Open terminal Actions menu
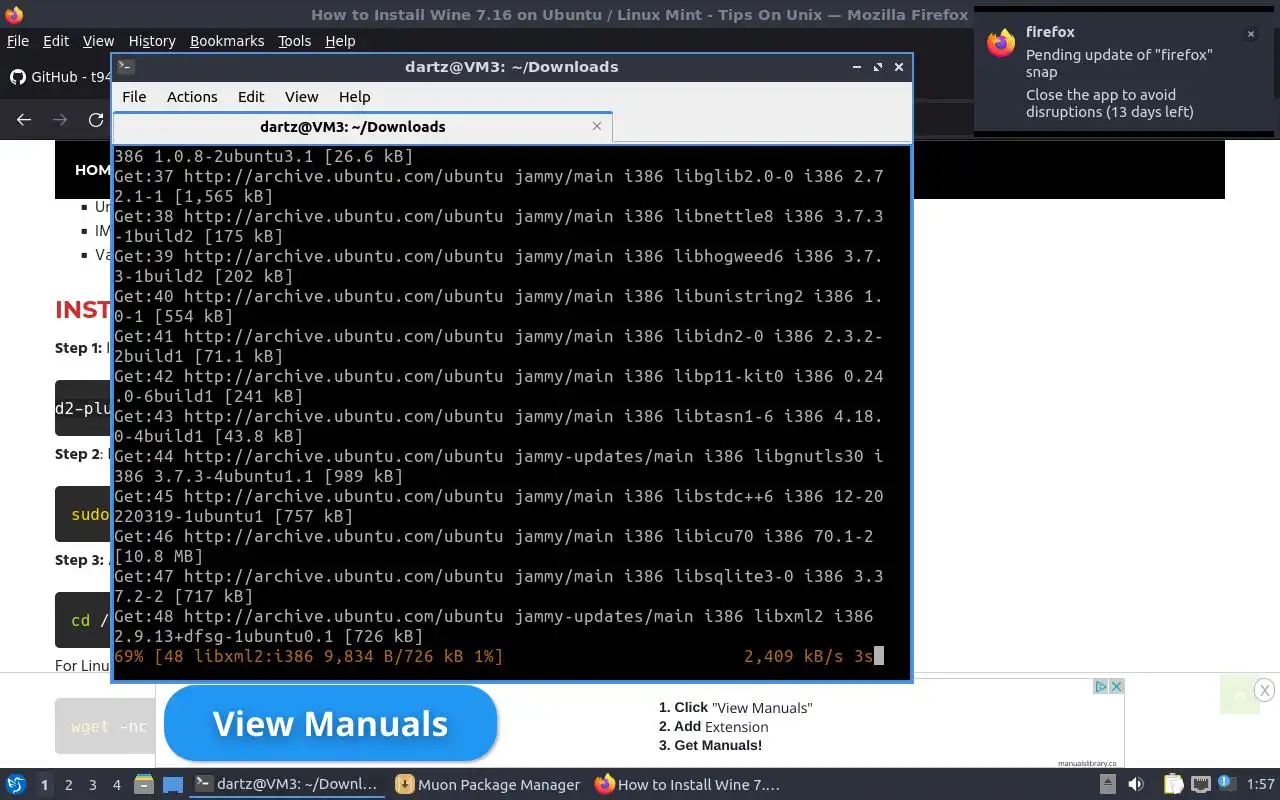The width and height of the screenshot is (1280, 800). (192, 97)
